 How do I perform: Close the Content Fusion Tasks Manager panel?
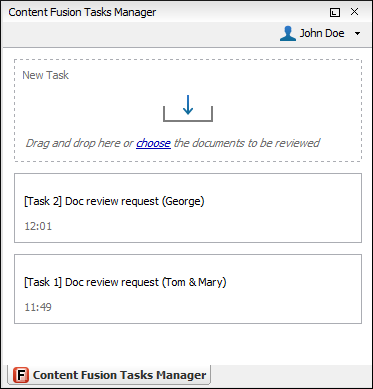(354, 12)
